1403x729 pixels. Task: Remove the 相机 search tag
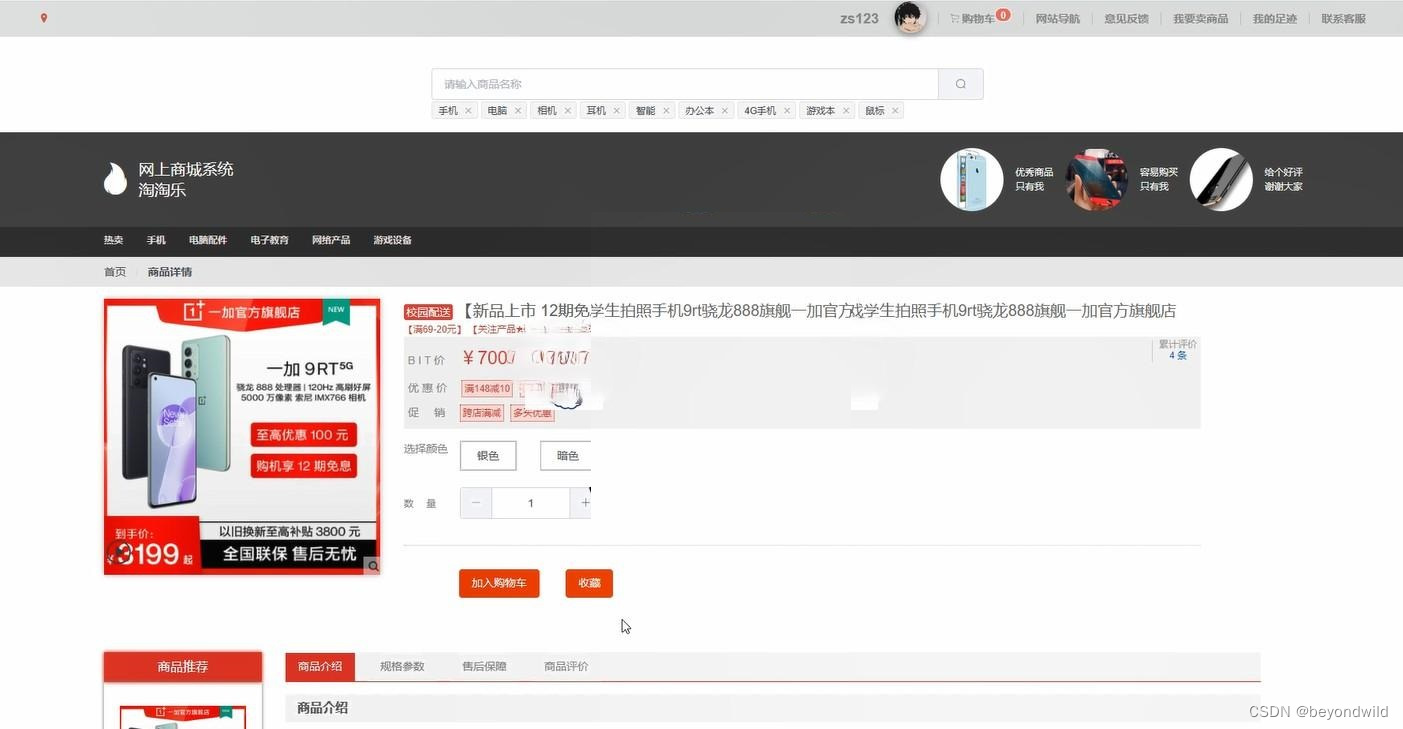(x=568, y=111)
